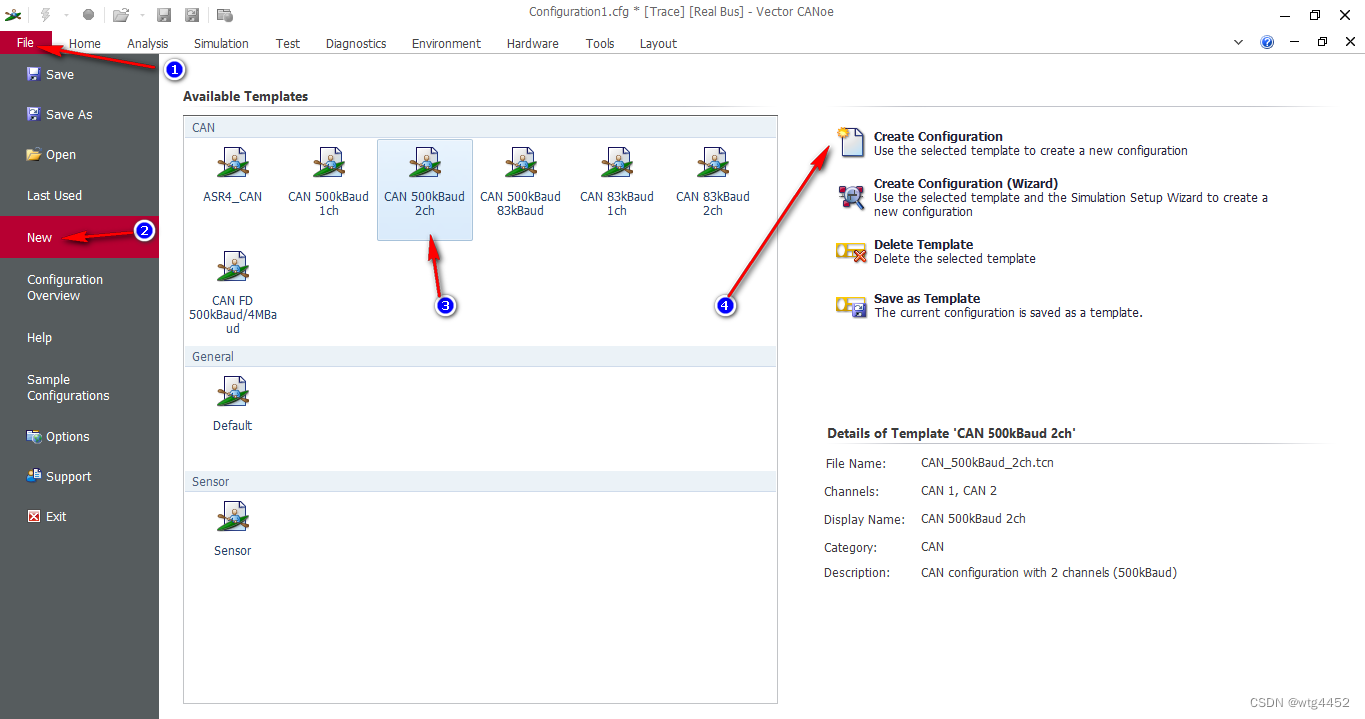Go to the Diagnostics ribbon tab
This screenshot has height=719, width=1365.
click(x=356, y=43)
